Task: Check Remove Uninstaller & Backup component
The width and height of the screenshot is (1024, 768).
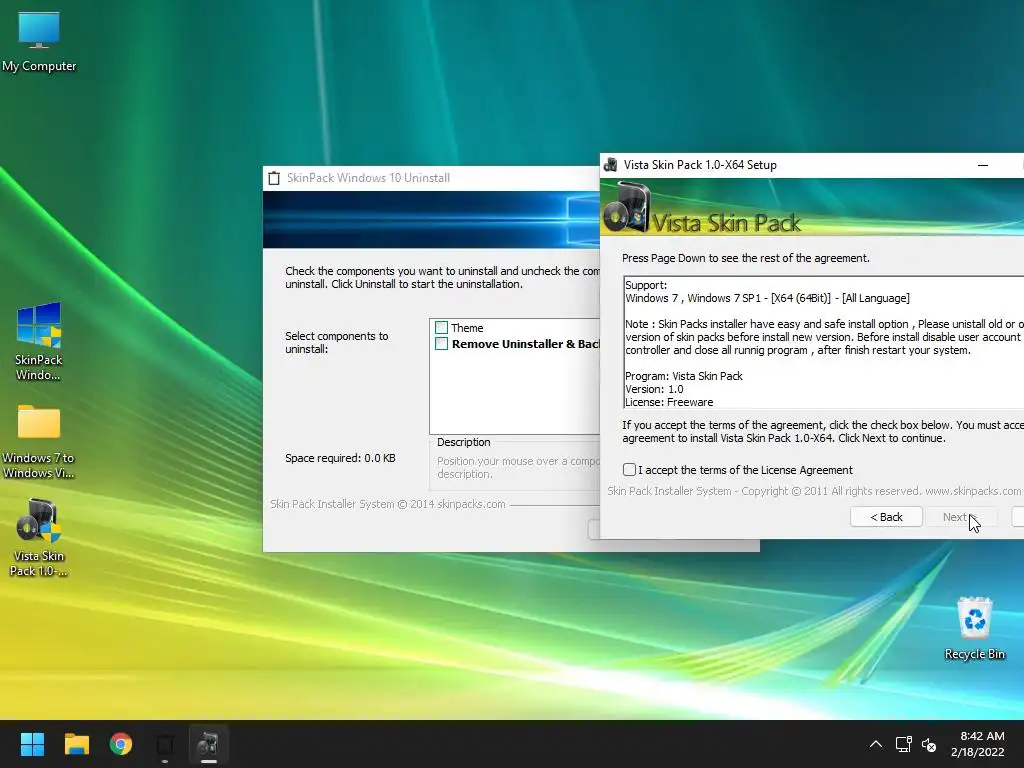Action: (x=441, y=344)
